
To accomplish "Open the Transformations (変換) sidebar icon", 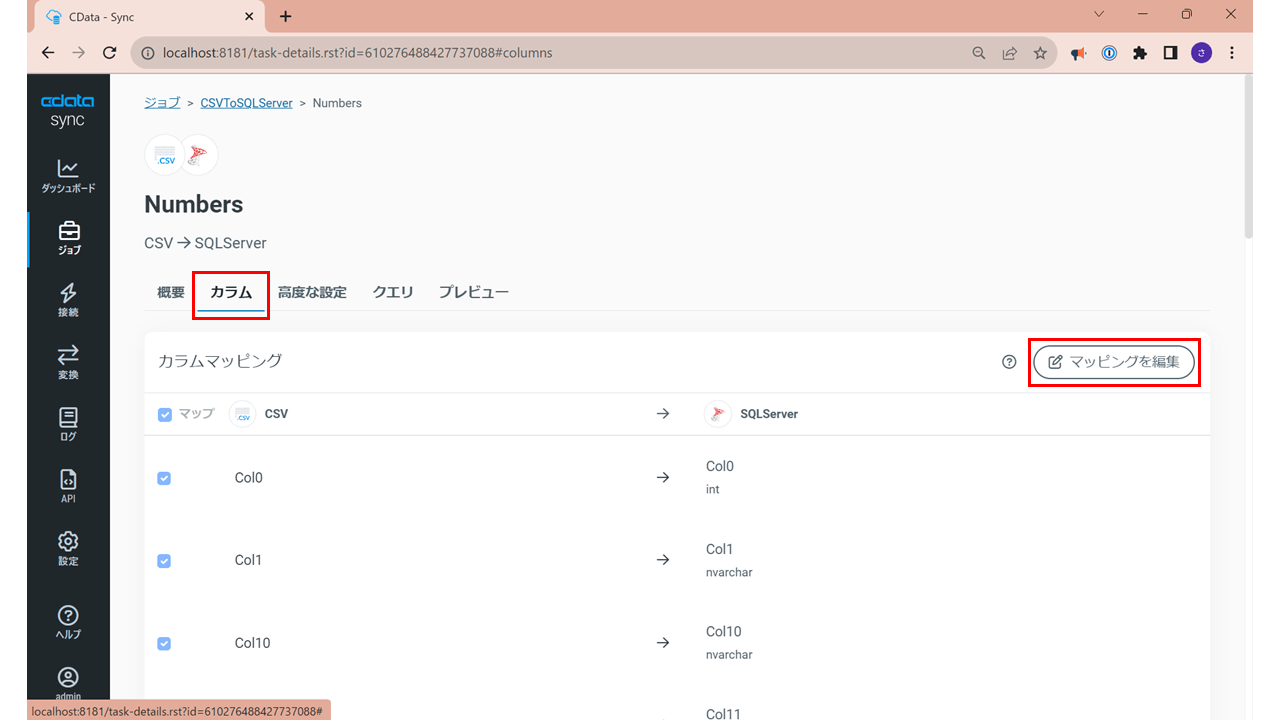I will coord(68,362).
